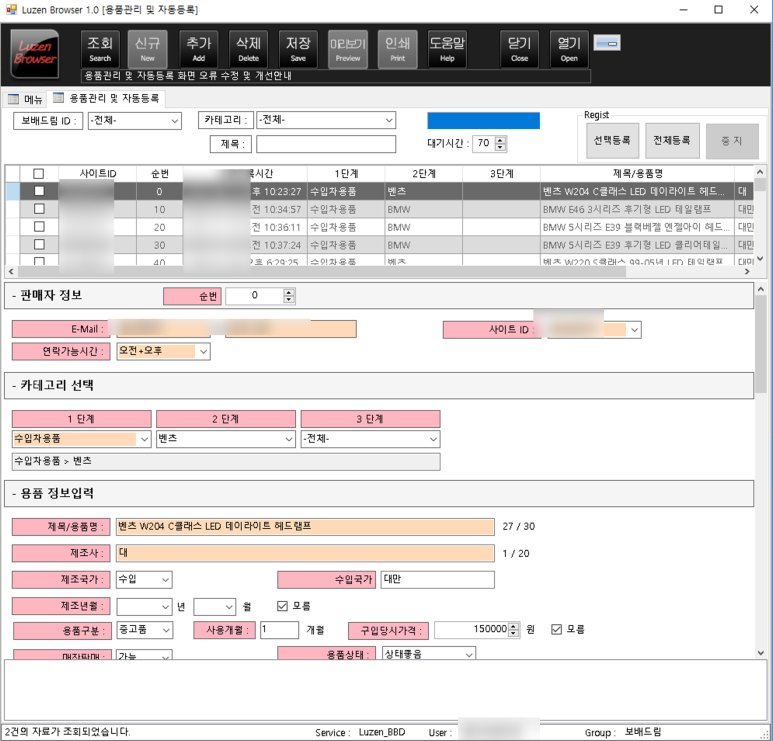Toggle the 모름 checkbox beside 제조년월
Image resolution: width=773 pixels, height=741 pixels.
coord(282,606)
